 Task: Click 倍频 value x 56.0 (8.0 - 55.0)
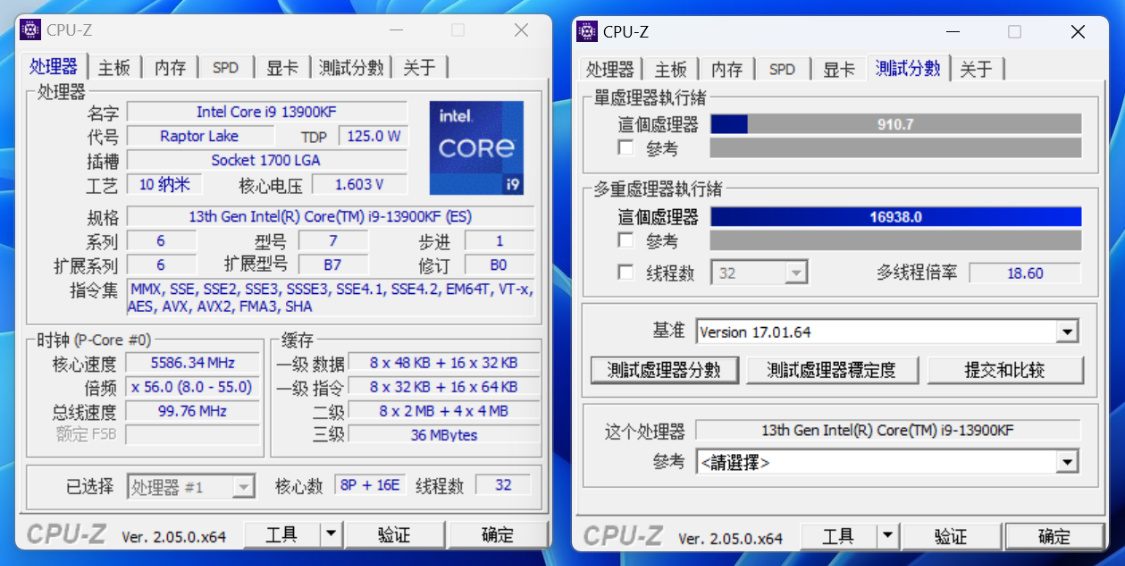click(x=193, y=387)
